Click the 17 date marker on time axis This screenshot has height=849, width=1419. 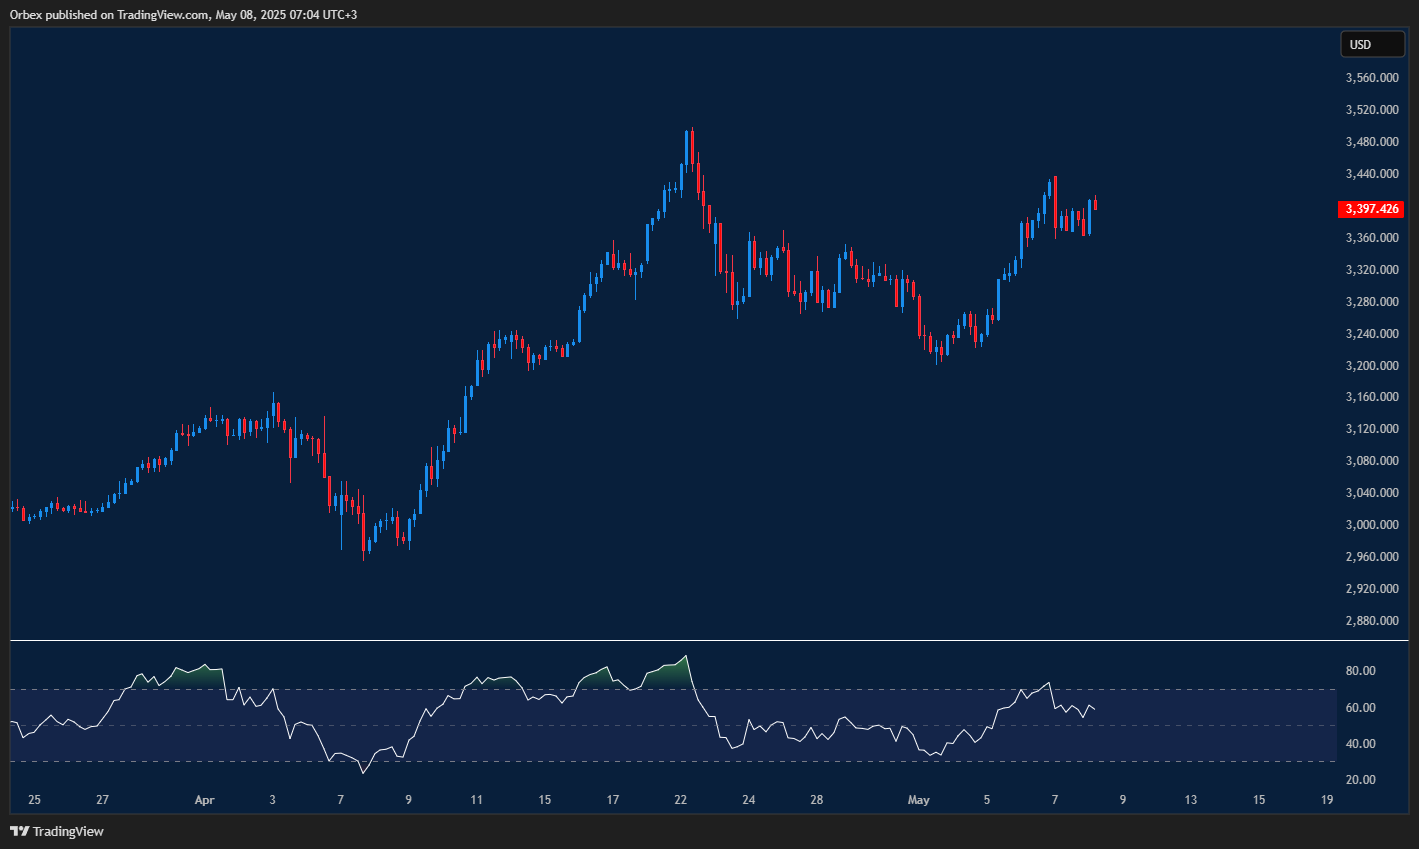click(613, 800)
